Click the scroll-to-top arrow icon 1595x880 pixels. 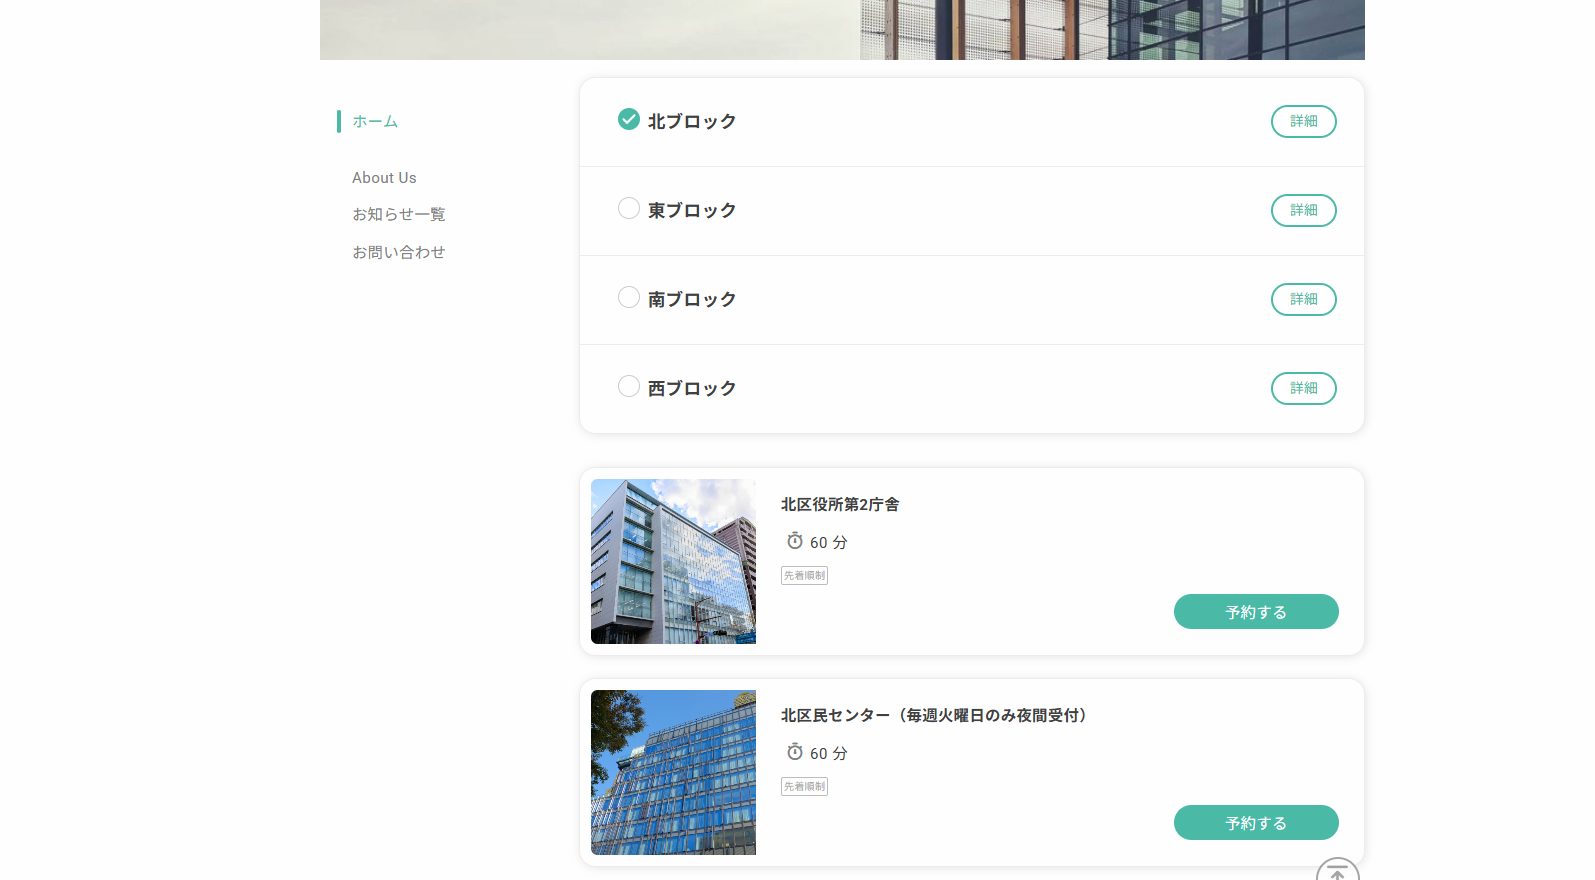[1337, 871]
